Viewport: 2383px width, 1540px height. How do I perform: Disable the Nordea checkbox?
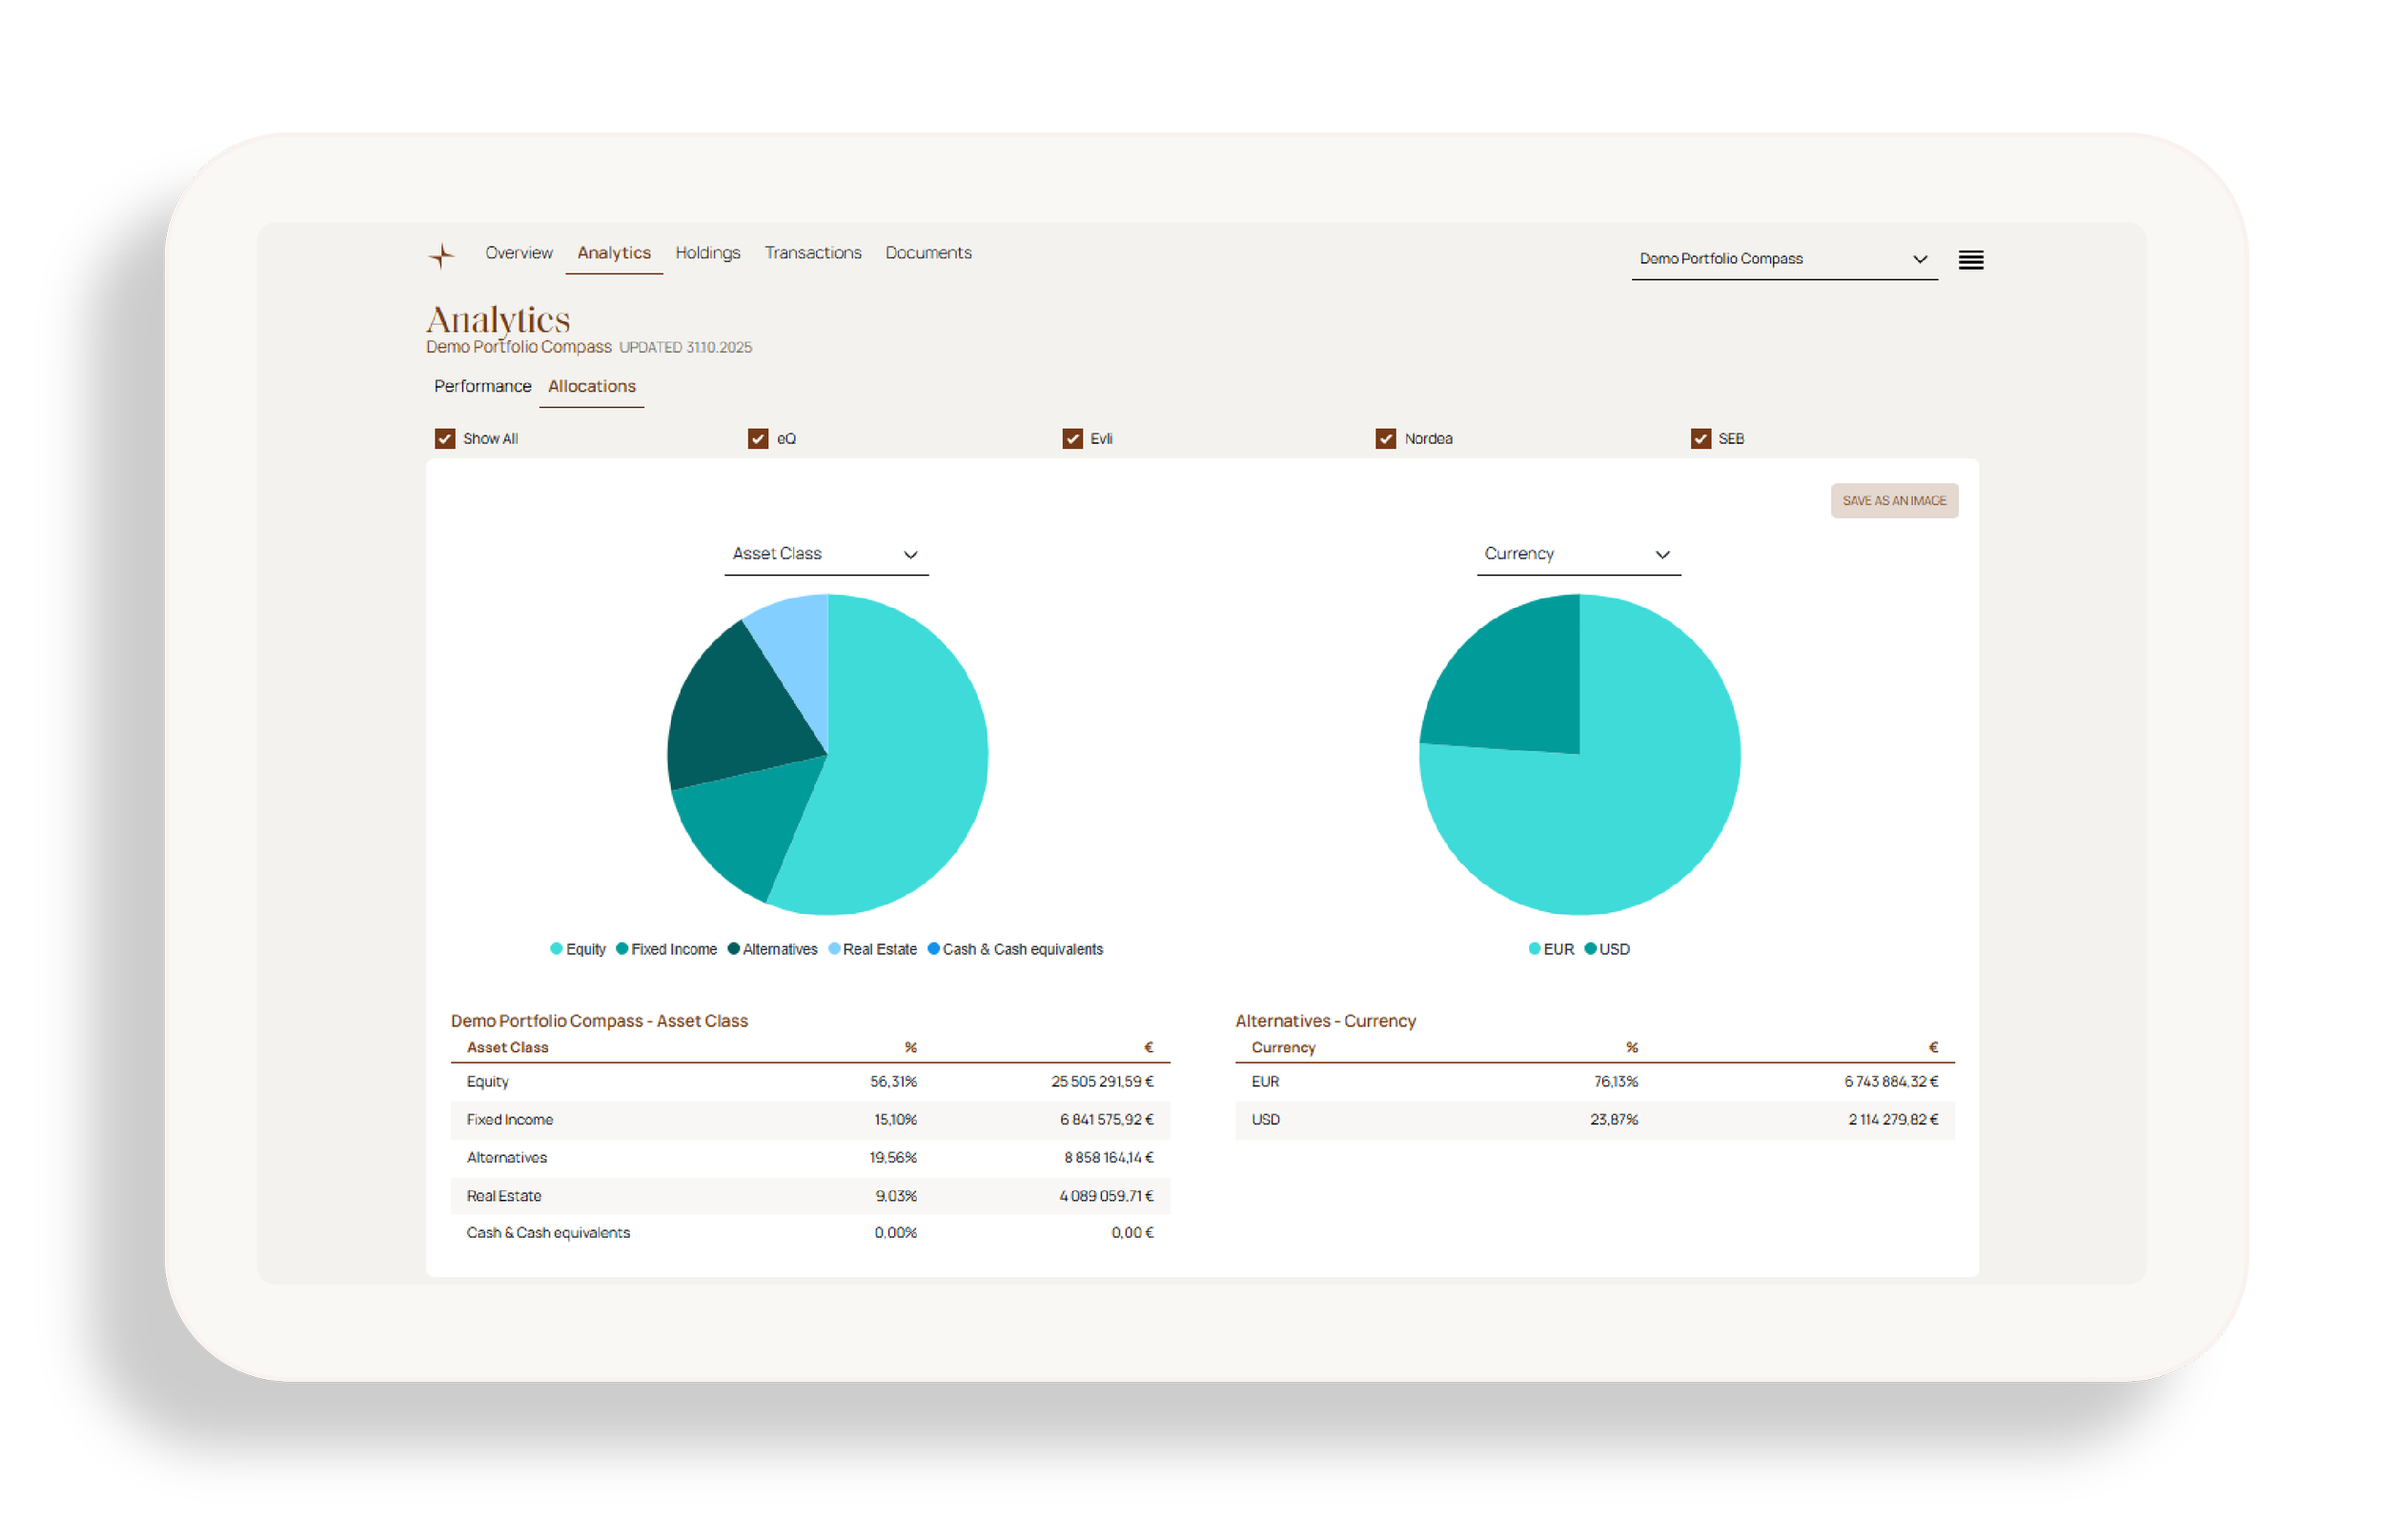1385,439
